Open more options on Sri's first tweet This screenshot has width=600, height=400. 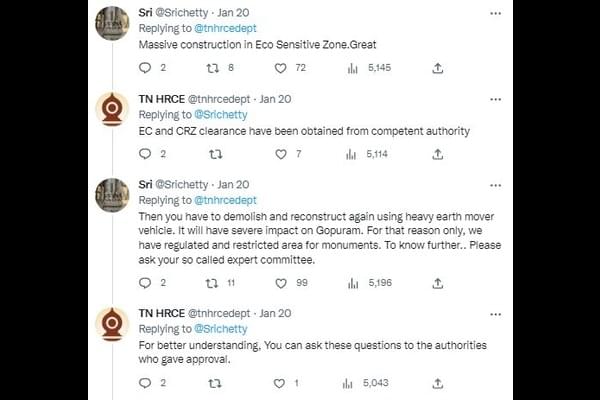coord(496,14)
